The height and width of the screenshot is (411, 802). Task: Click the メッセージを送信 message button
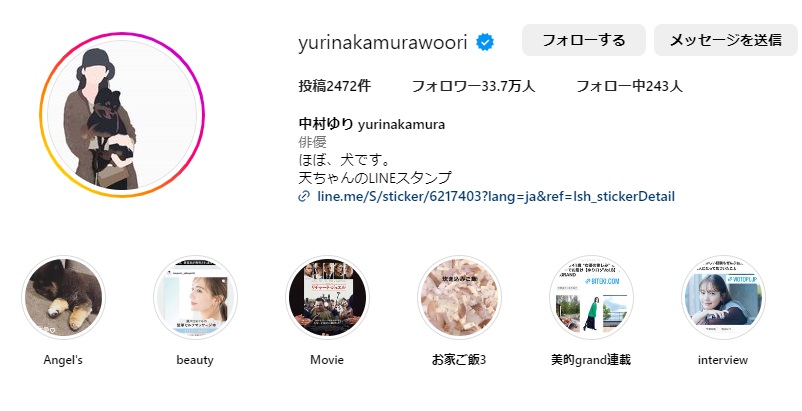(726, 40)
